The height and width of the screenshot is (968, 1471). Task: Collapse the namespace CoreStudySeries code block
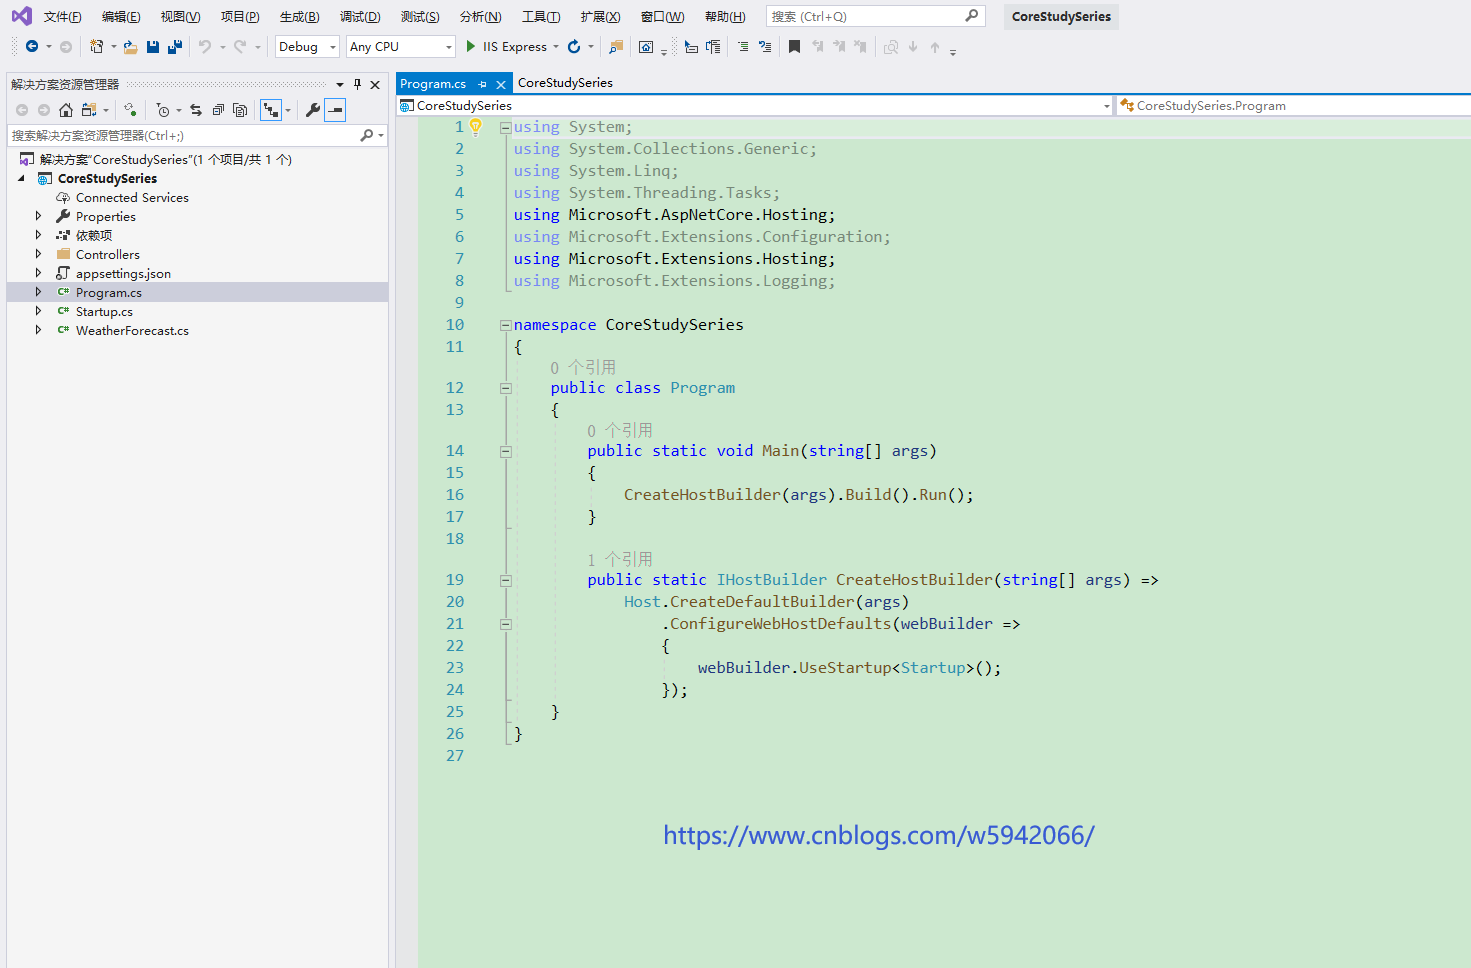point(506,325)
